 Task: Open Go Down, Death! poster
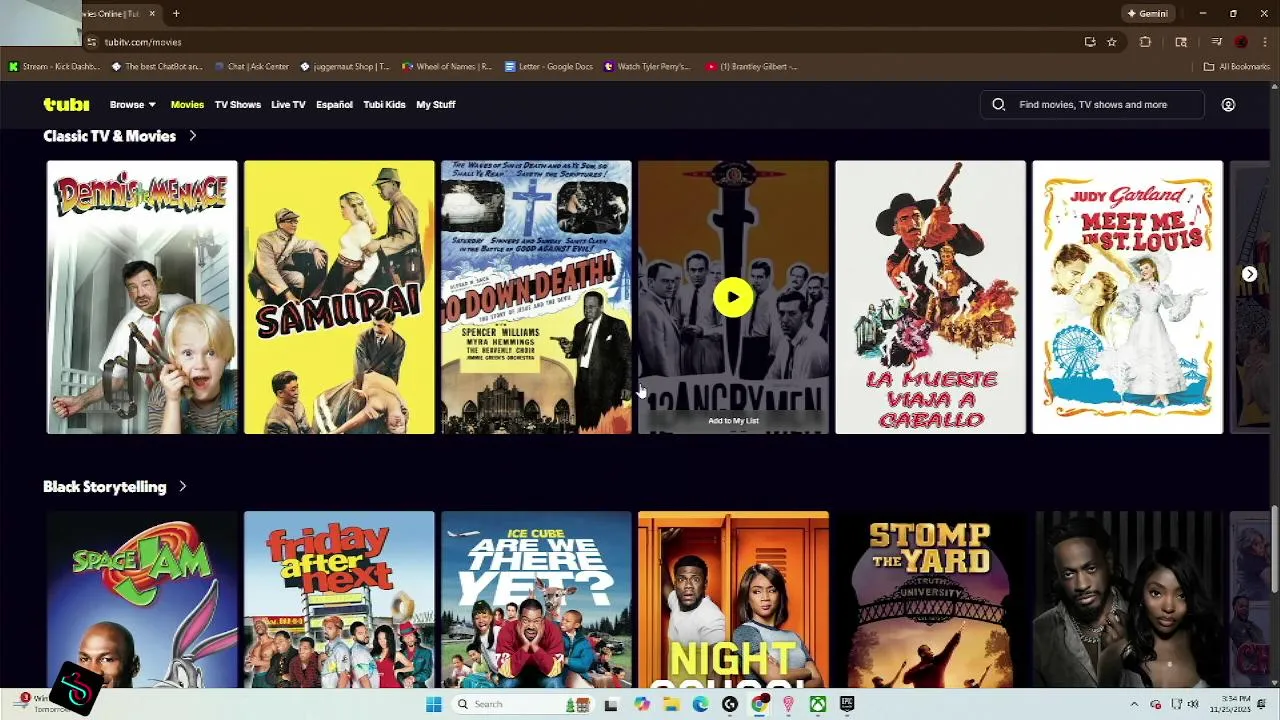point(536,297)
